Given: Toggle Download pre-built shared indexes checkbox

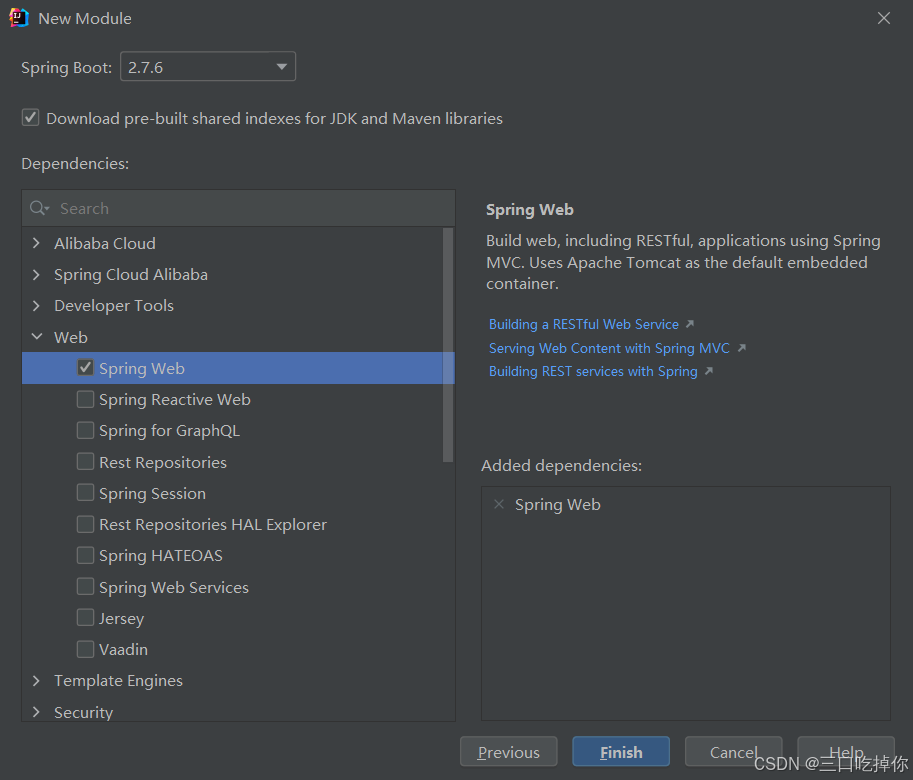Looking at the screenshot, I should [x=30, y=118].
